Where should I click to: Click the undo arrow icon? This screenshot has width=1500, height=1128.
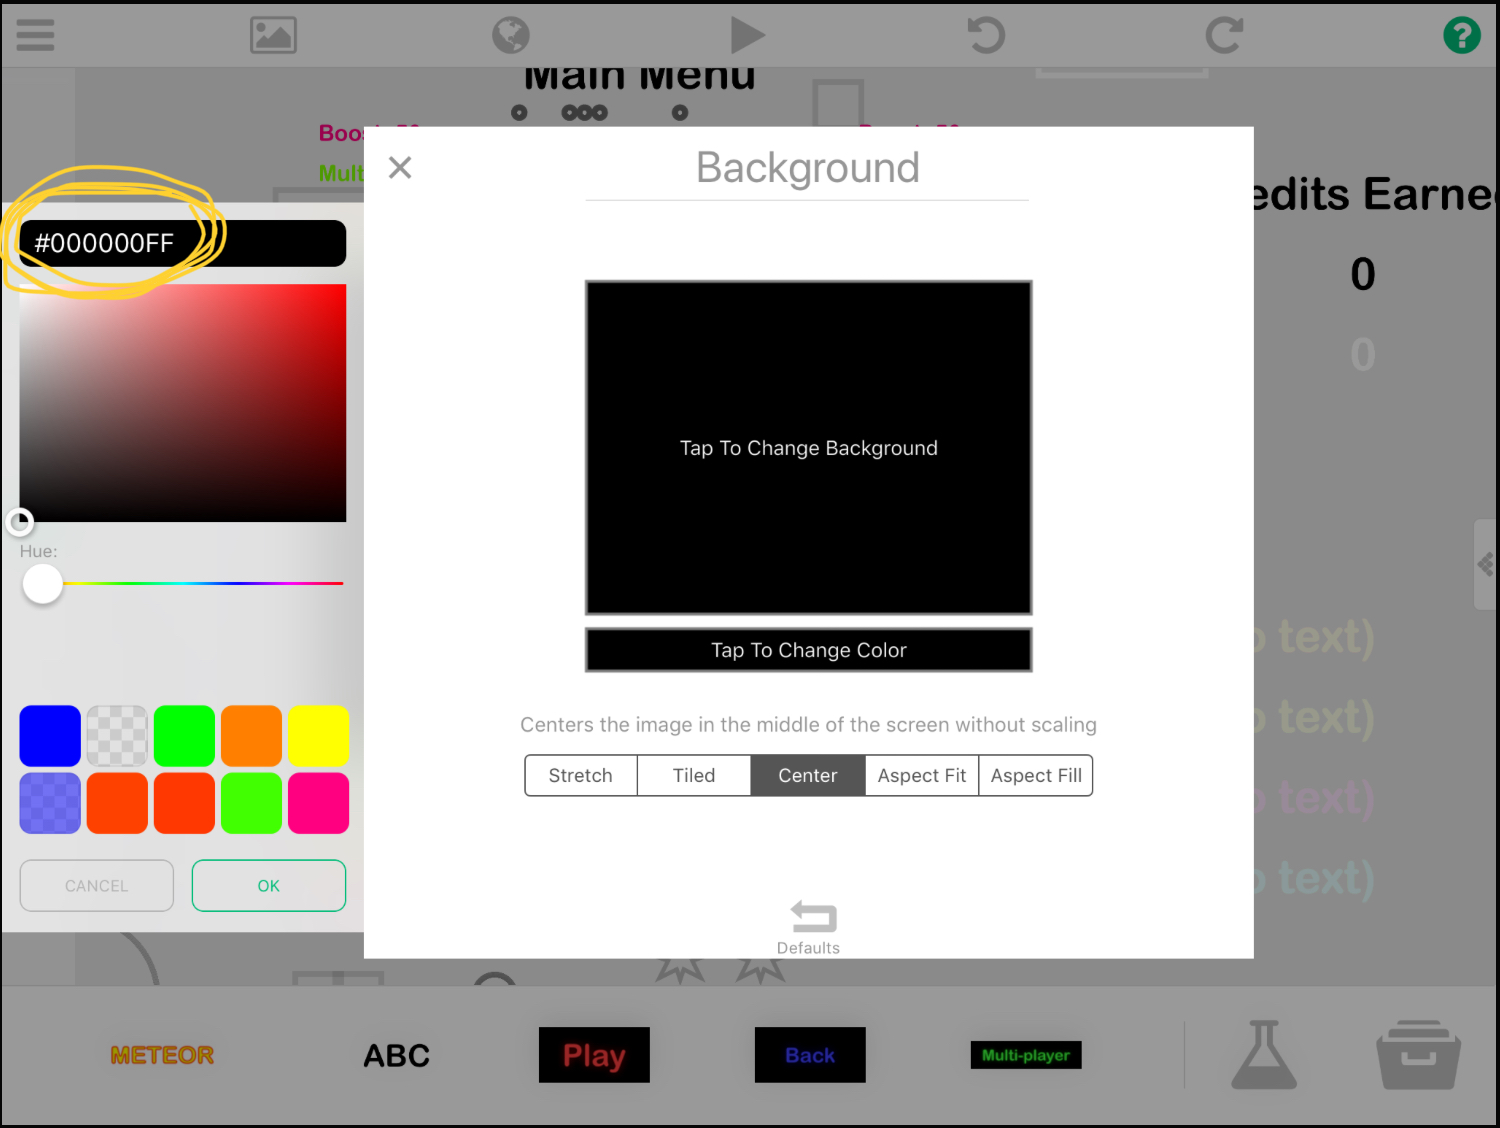click(986, 35)
